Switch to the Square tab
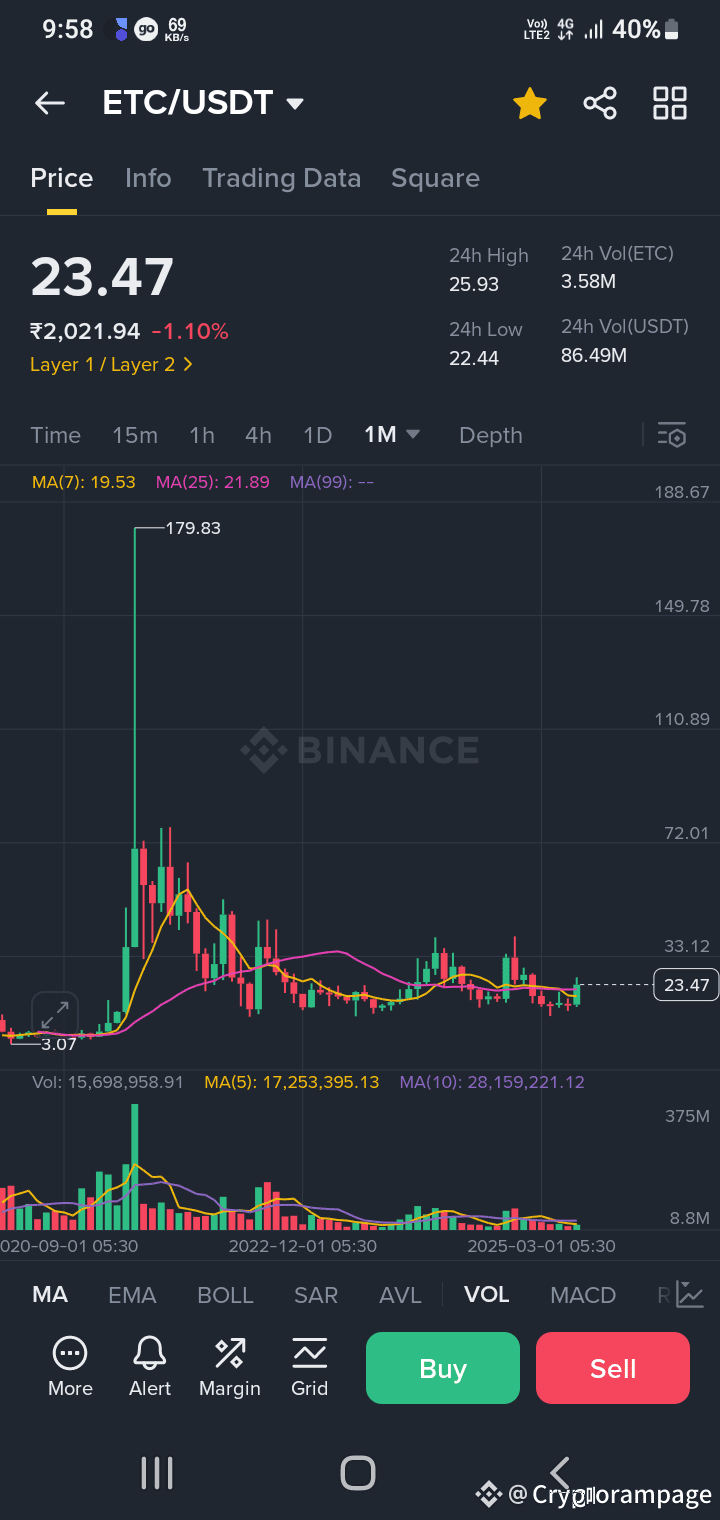 point(435,178)
